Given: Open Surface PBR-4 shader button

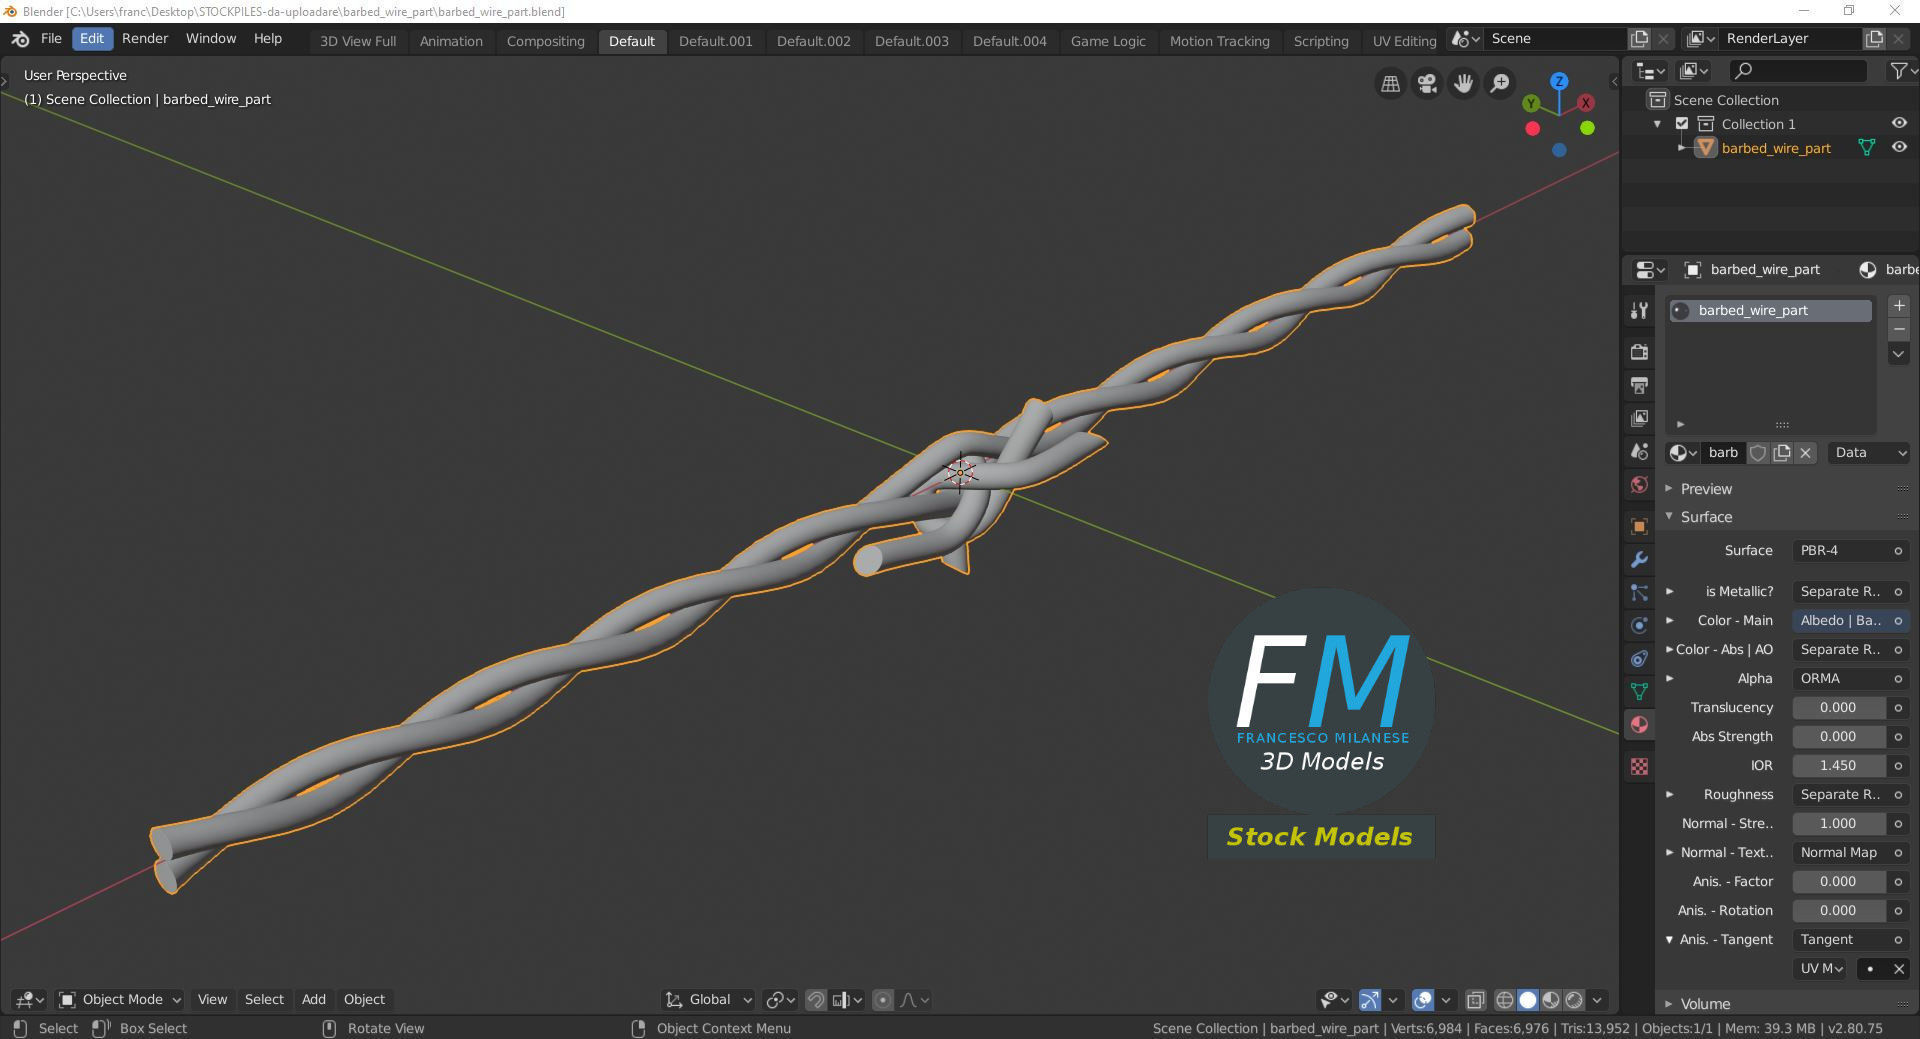Looking at the screenshot, I should point(1849,551).
